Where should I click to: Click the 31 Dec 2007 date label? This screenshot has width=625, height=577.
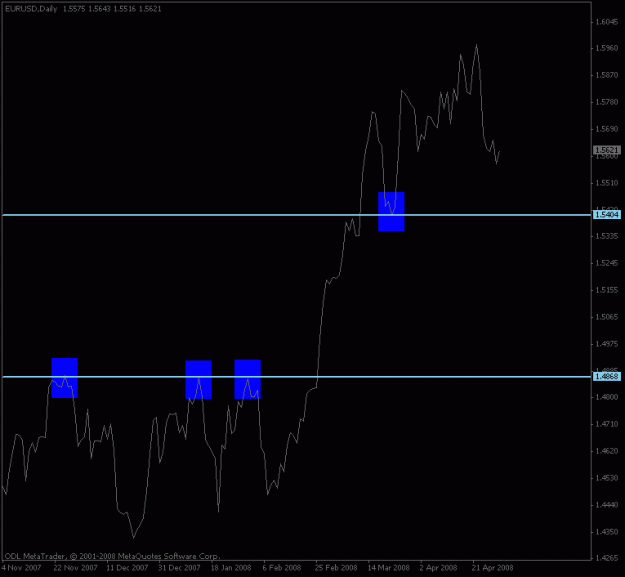[179, 567]
